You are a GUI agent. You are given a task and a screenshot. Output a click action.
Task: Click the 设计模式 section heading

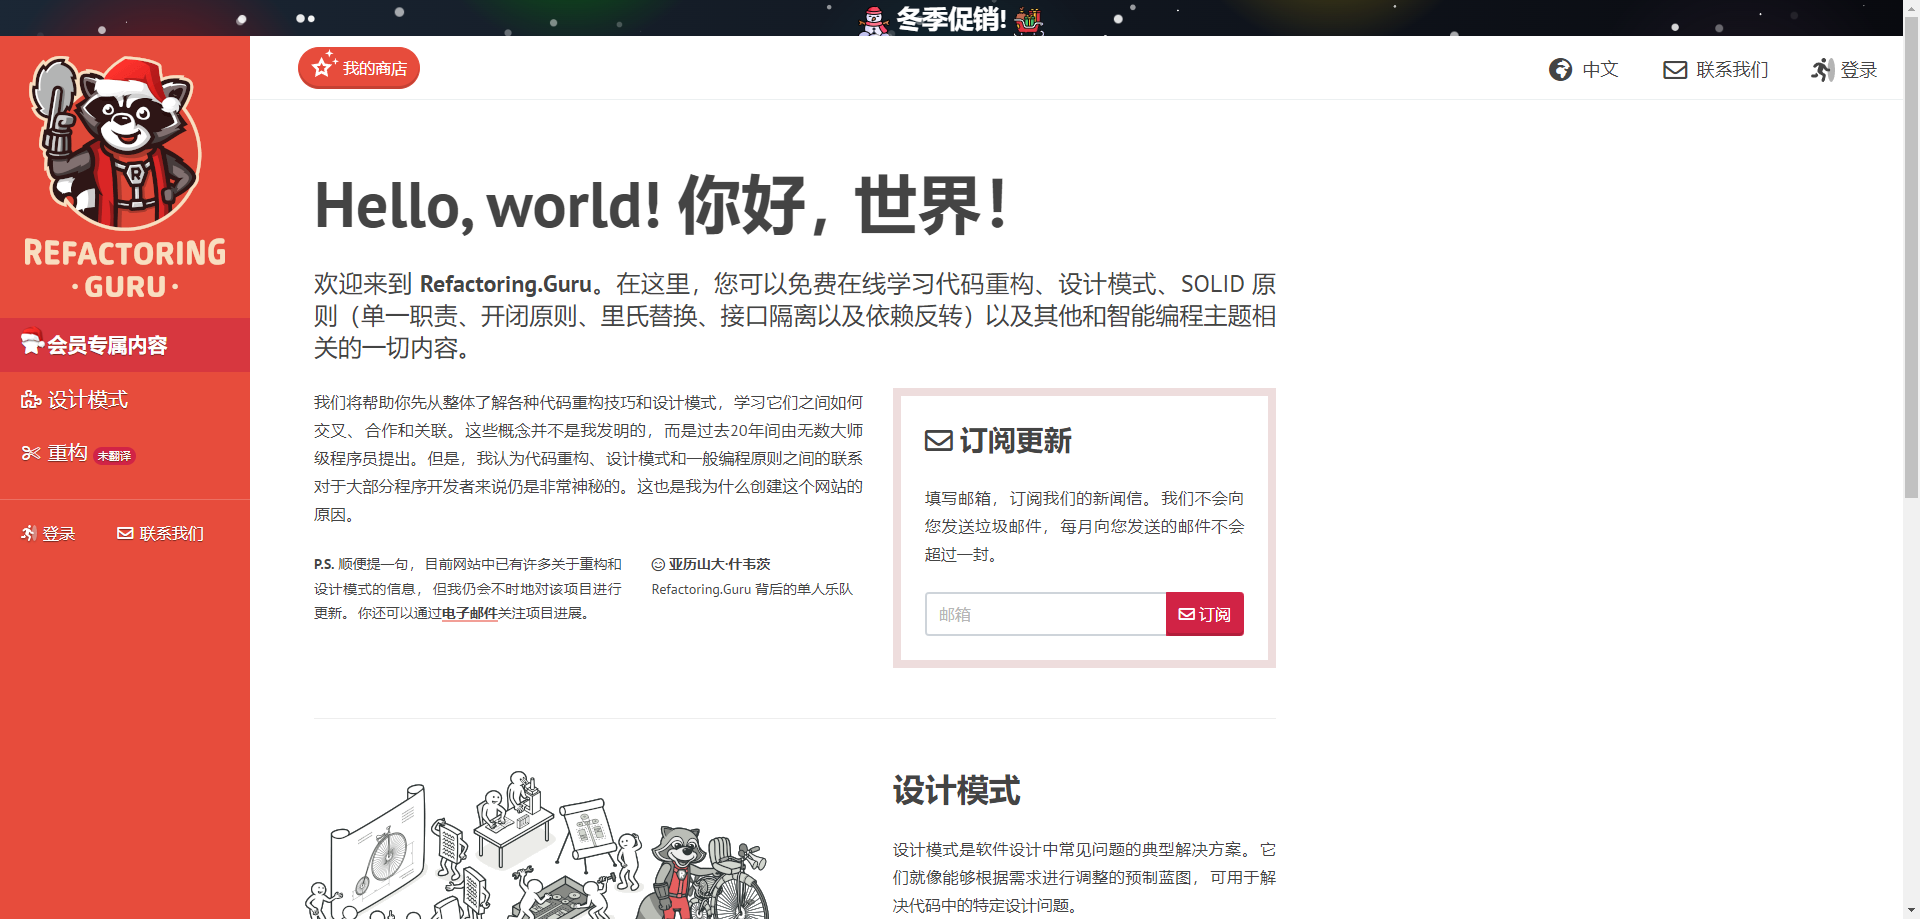tap(956, 791)
